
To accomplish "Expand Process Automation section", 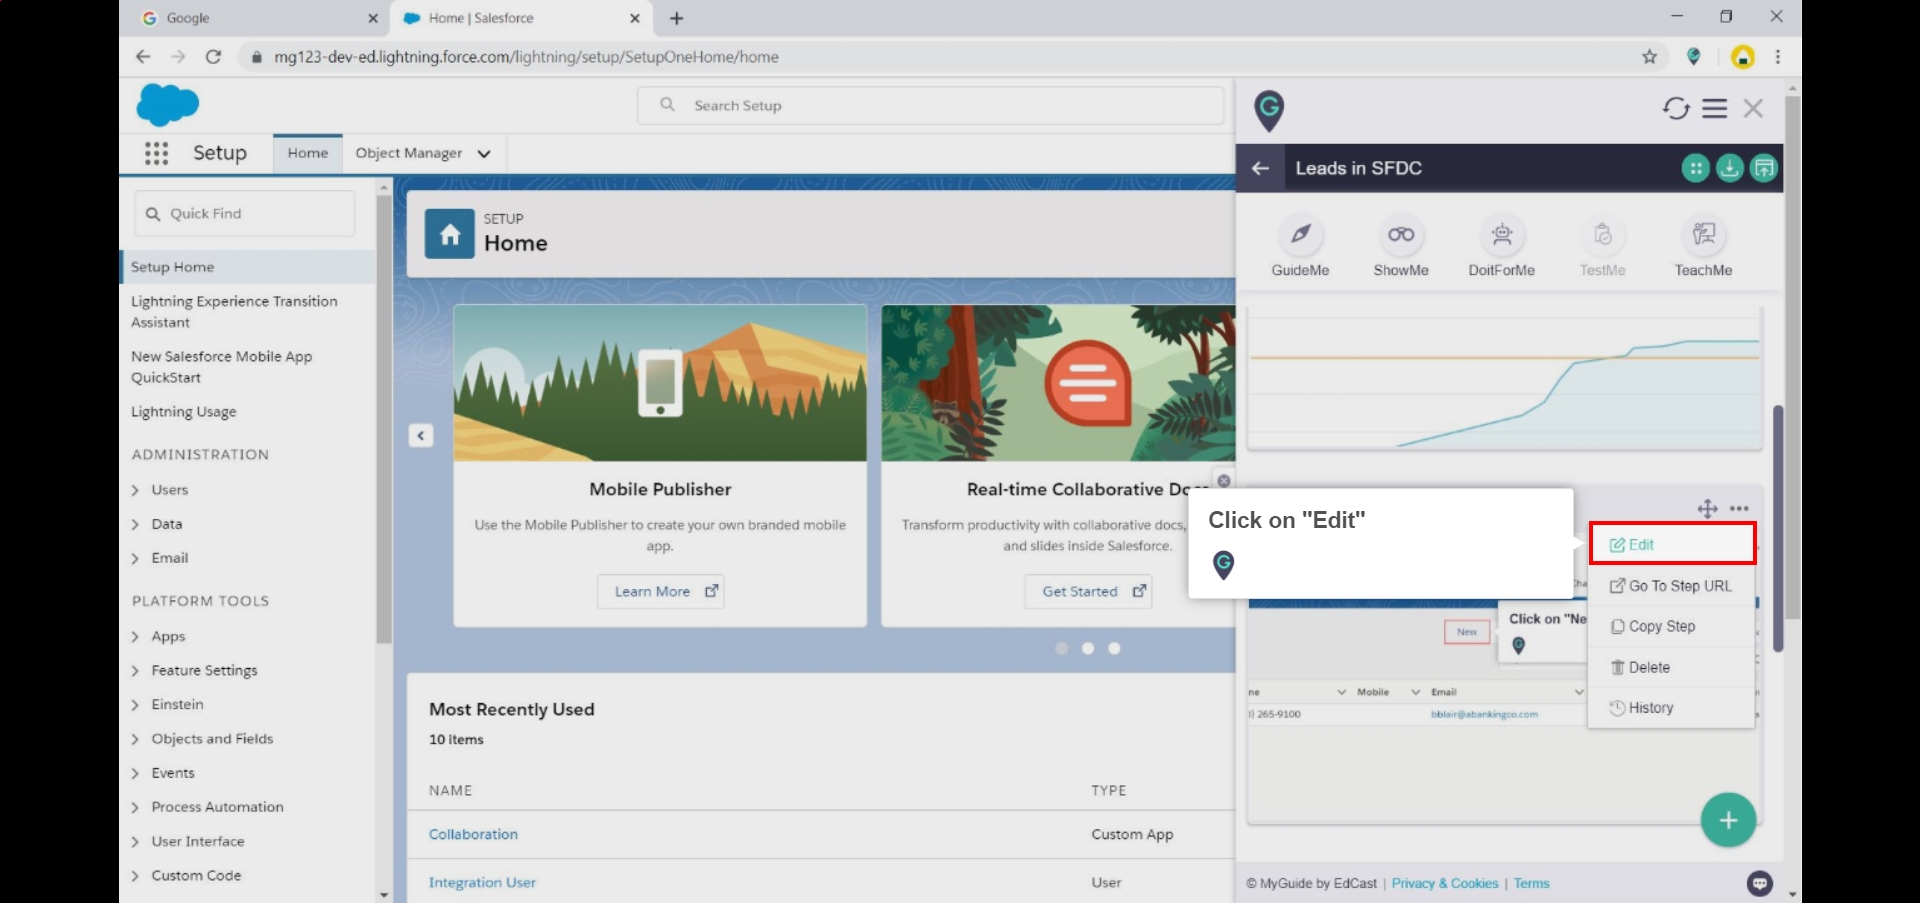I will (135, 807).
